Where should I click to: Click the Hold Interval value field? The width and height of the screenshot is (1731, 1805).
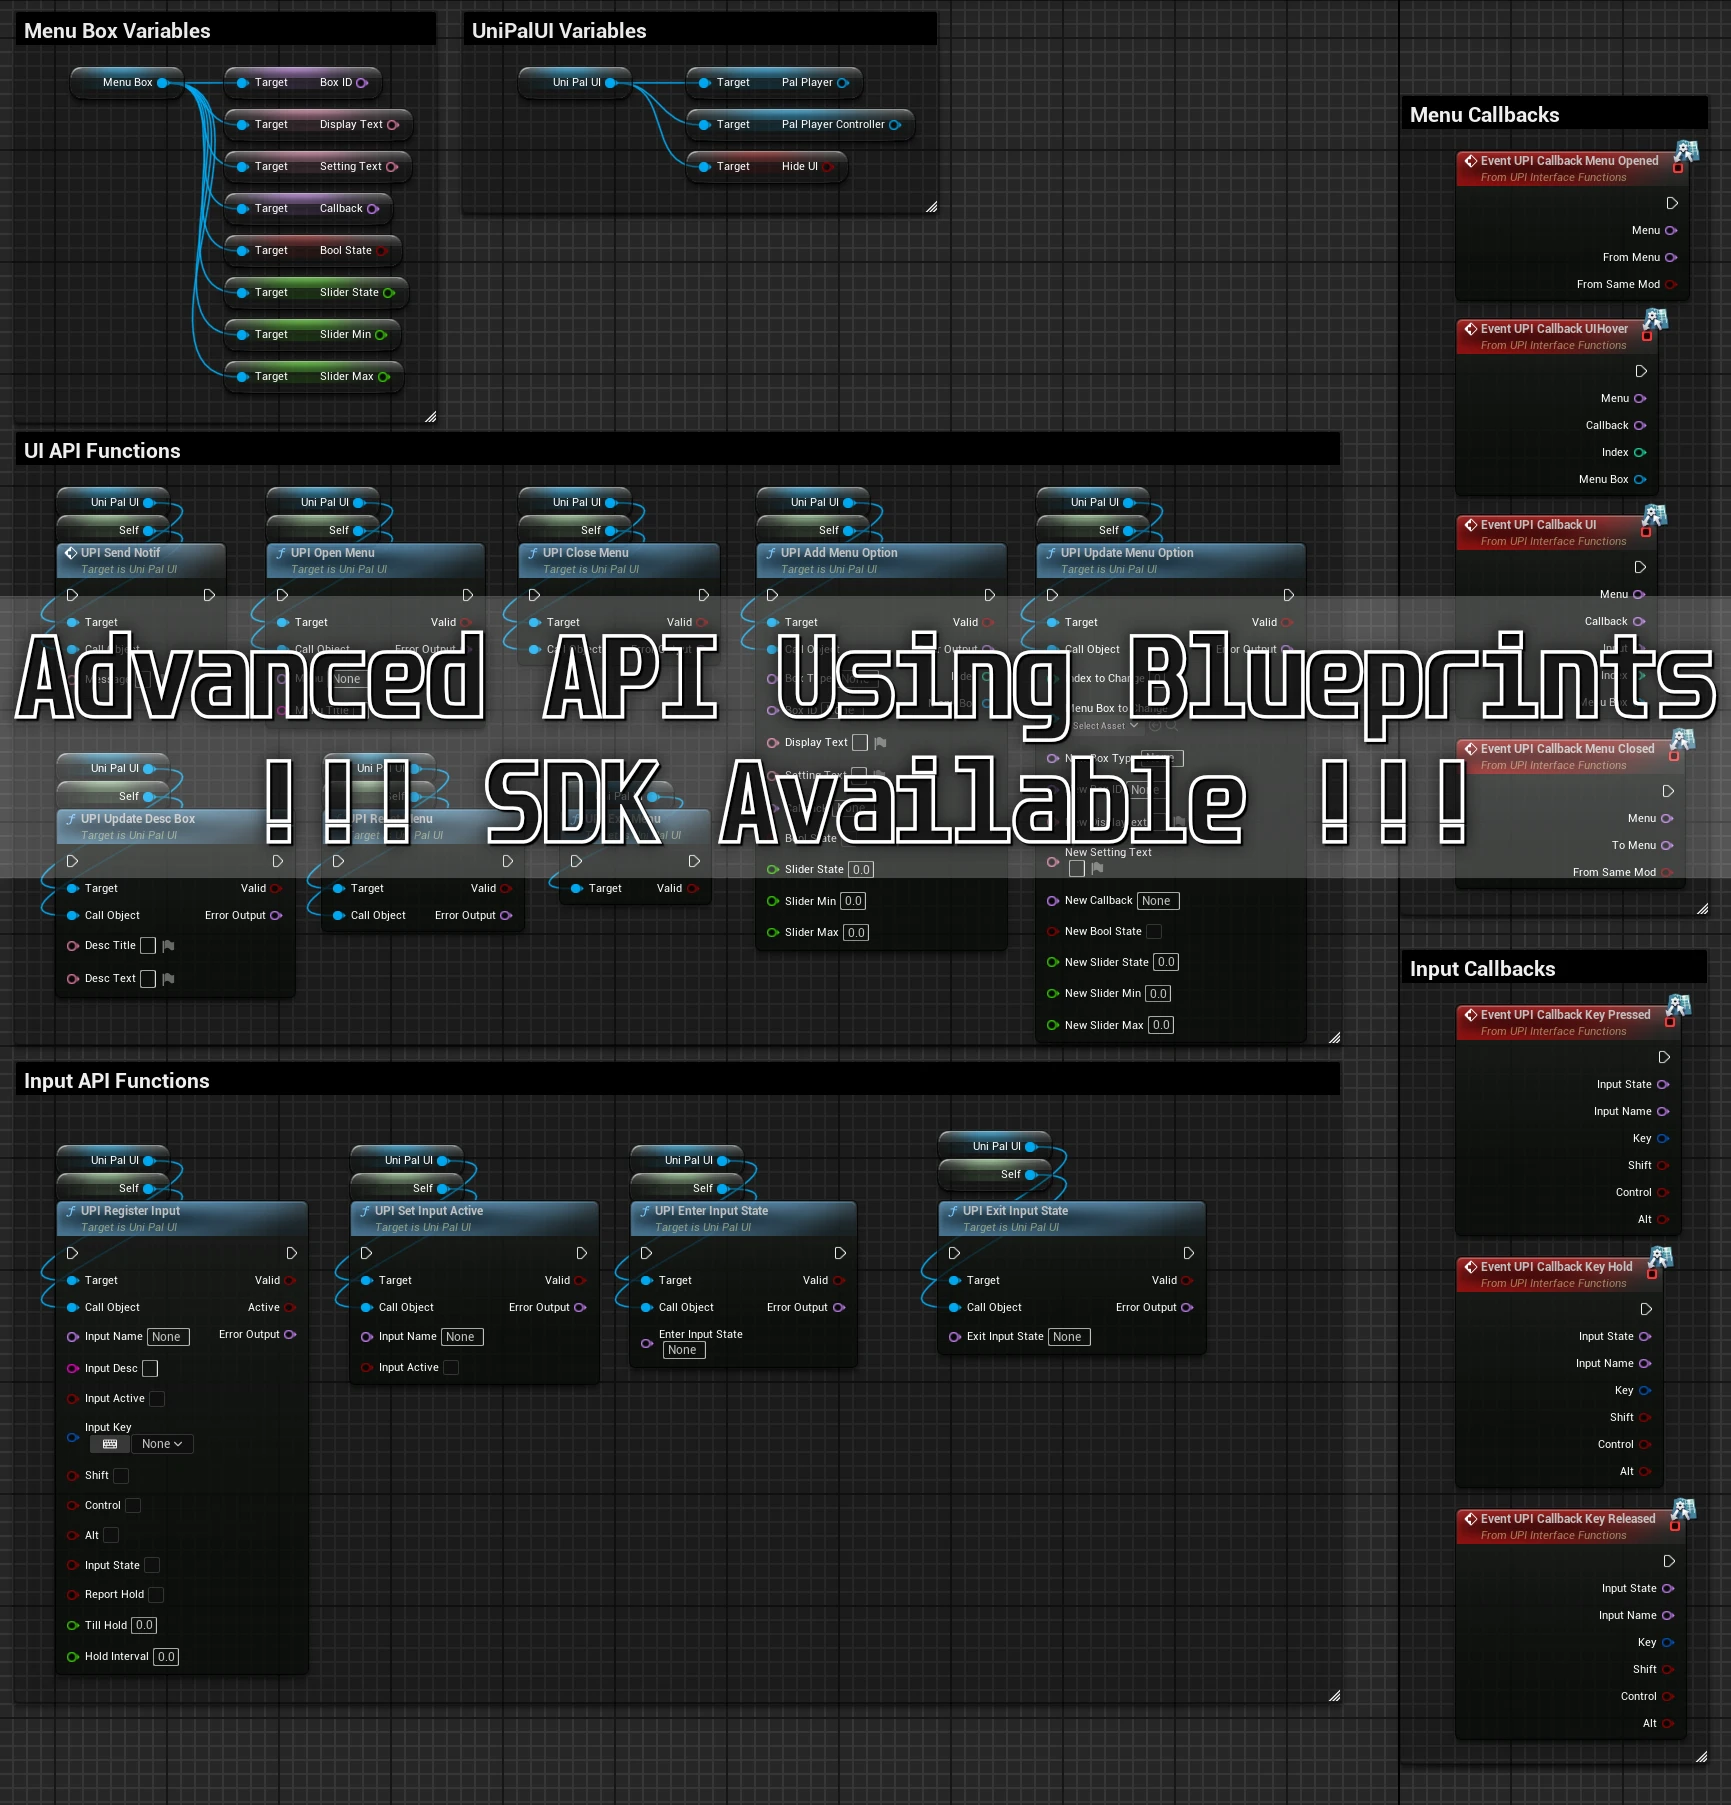pos(166,1657)
